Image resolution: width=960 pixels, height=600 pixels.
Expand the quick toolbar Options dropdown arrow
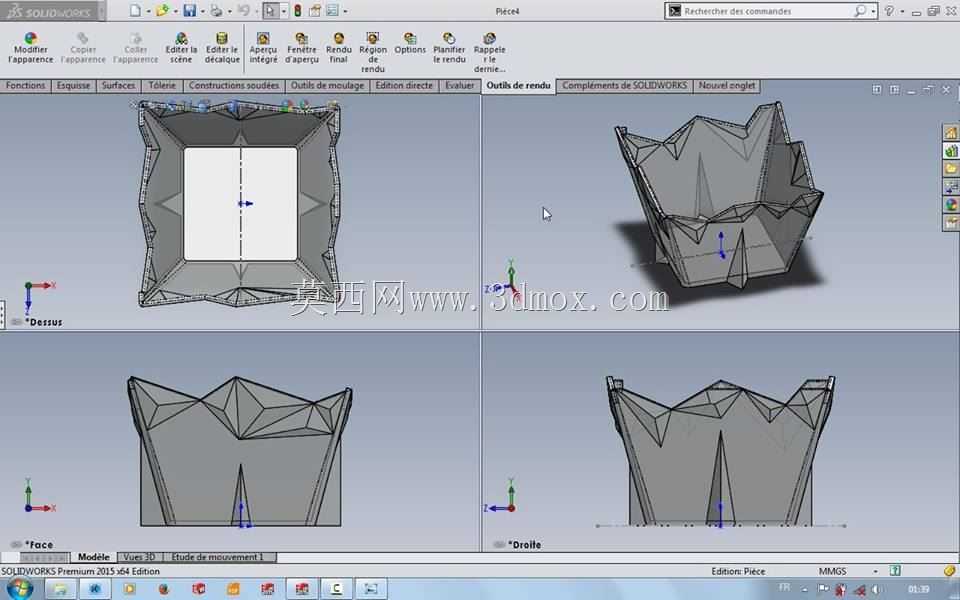pos(345,11)
